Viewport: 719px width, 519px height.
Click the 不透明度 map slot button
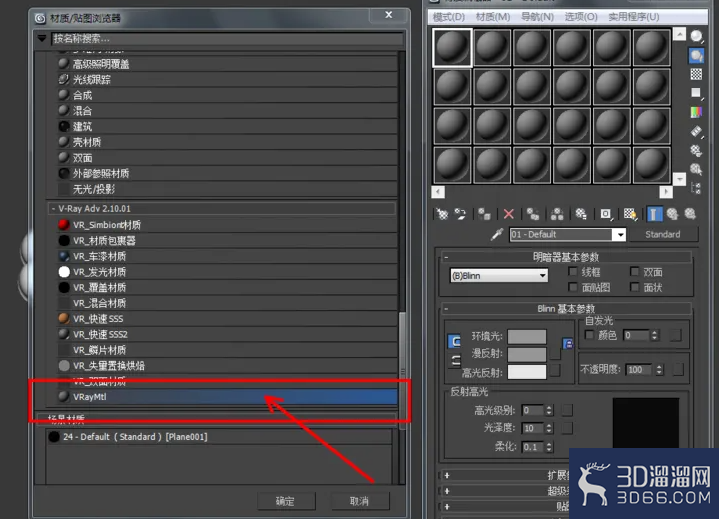pos(678,369)
